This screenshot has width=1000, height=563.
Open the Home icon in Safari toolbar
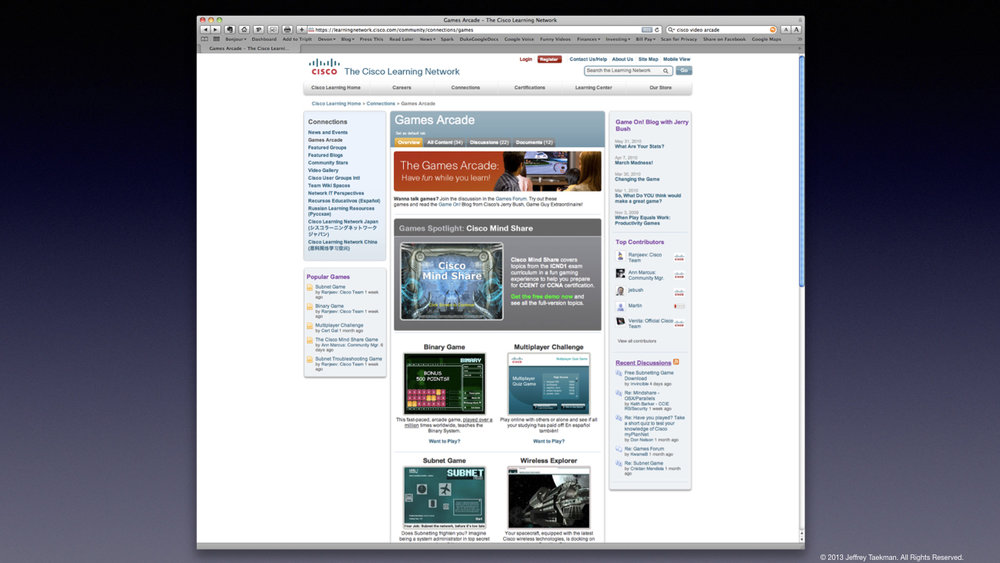[244, 29]
